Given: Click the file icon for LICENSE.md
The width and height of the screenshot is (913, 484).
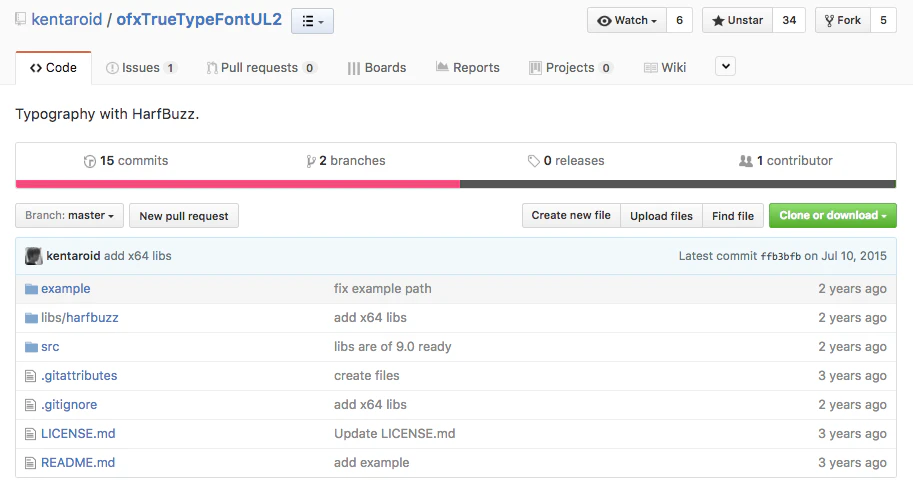Looking at the screenshot, I should [x=31, y=434].
